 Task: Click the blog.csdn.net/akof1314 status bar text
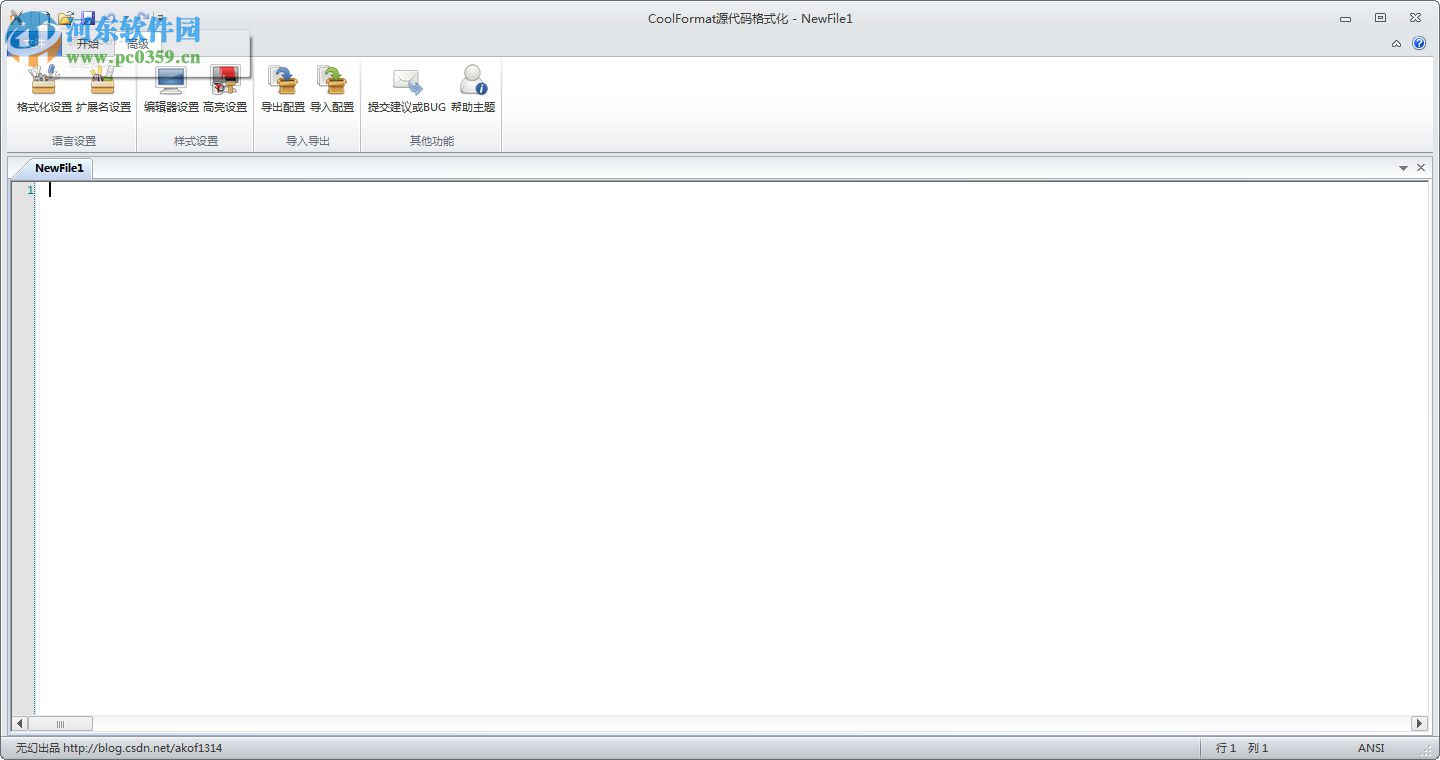(143, 748)
